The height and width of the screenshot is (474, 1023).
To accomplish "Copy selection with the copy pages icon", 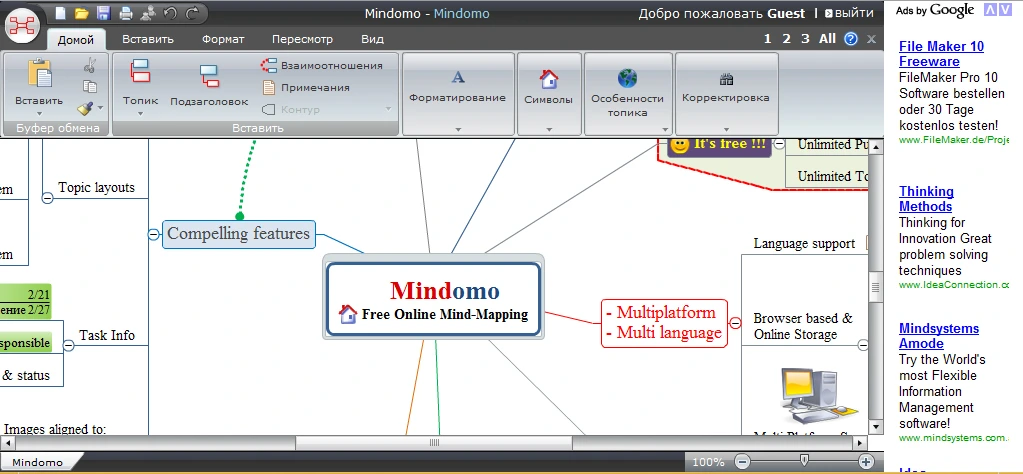I will tap(90, 87).
